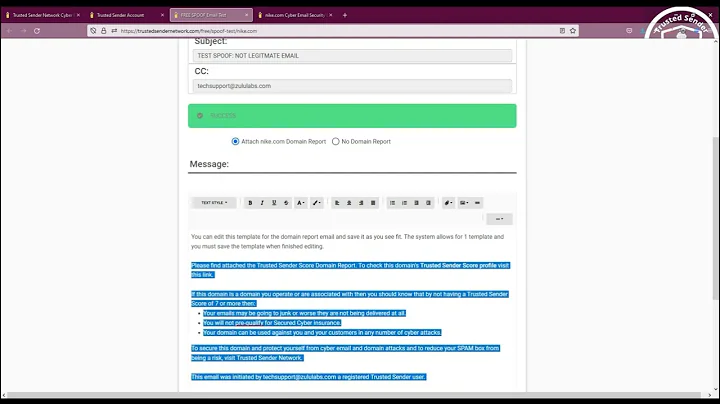Image resolution: width=720 pixels, height=404 pixels.
Task: Toggle bold formatting in message editor
Action: (250, 203)
